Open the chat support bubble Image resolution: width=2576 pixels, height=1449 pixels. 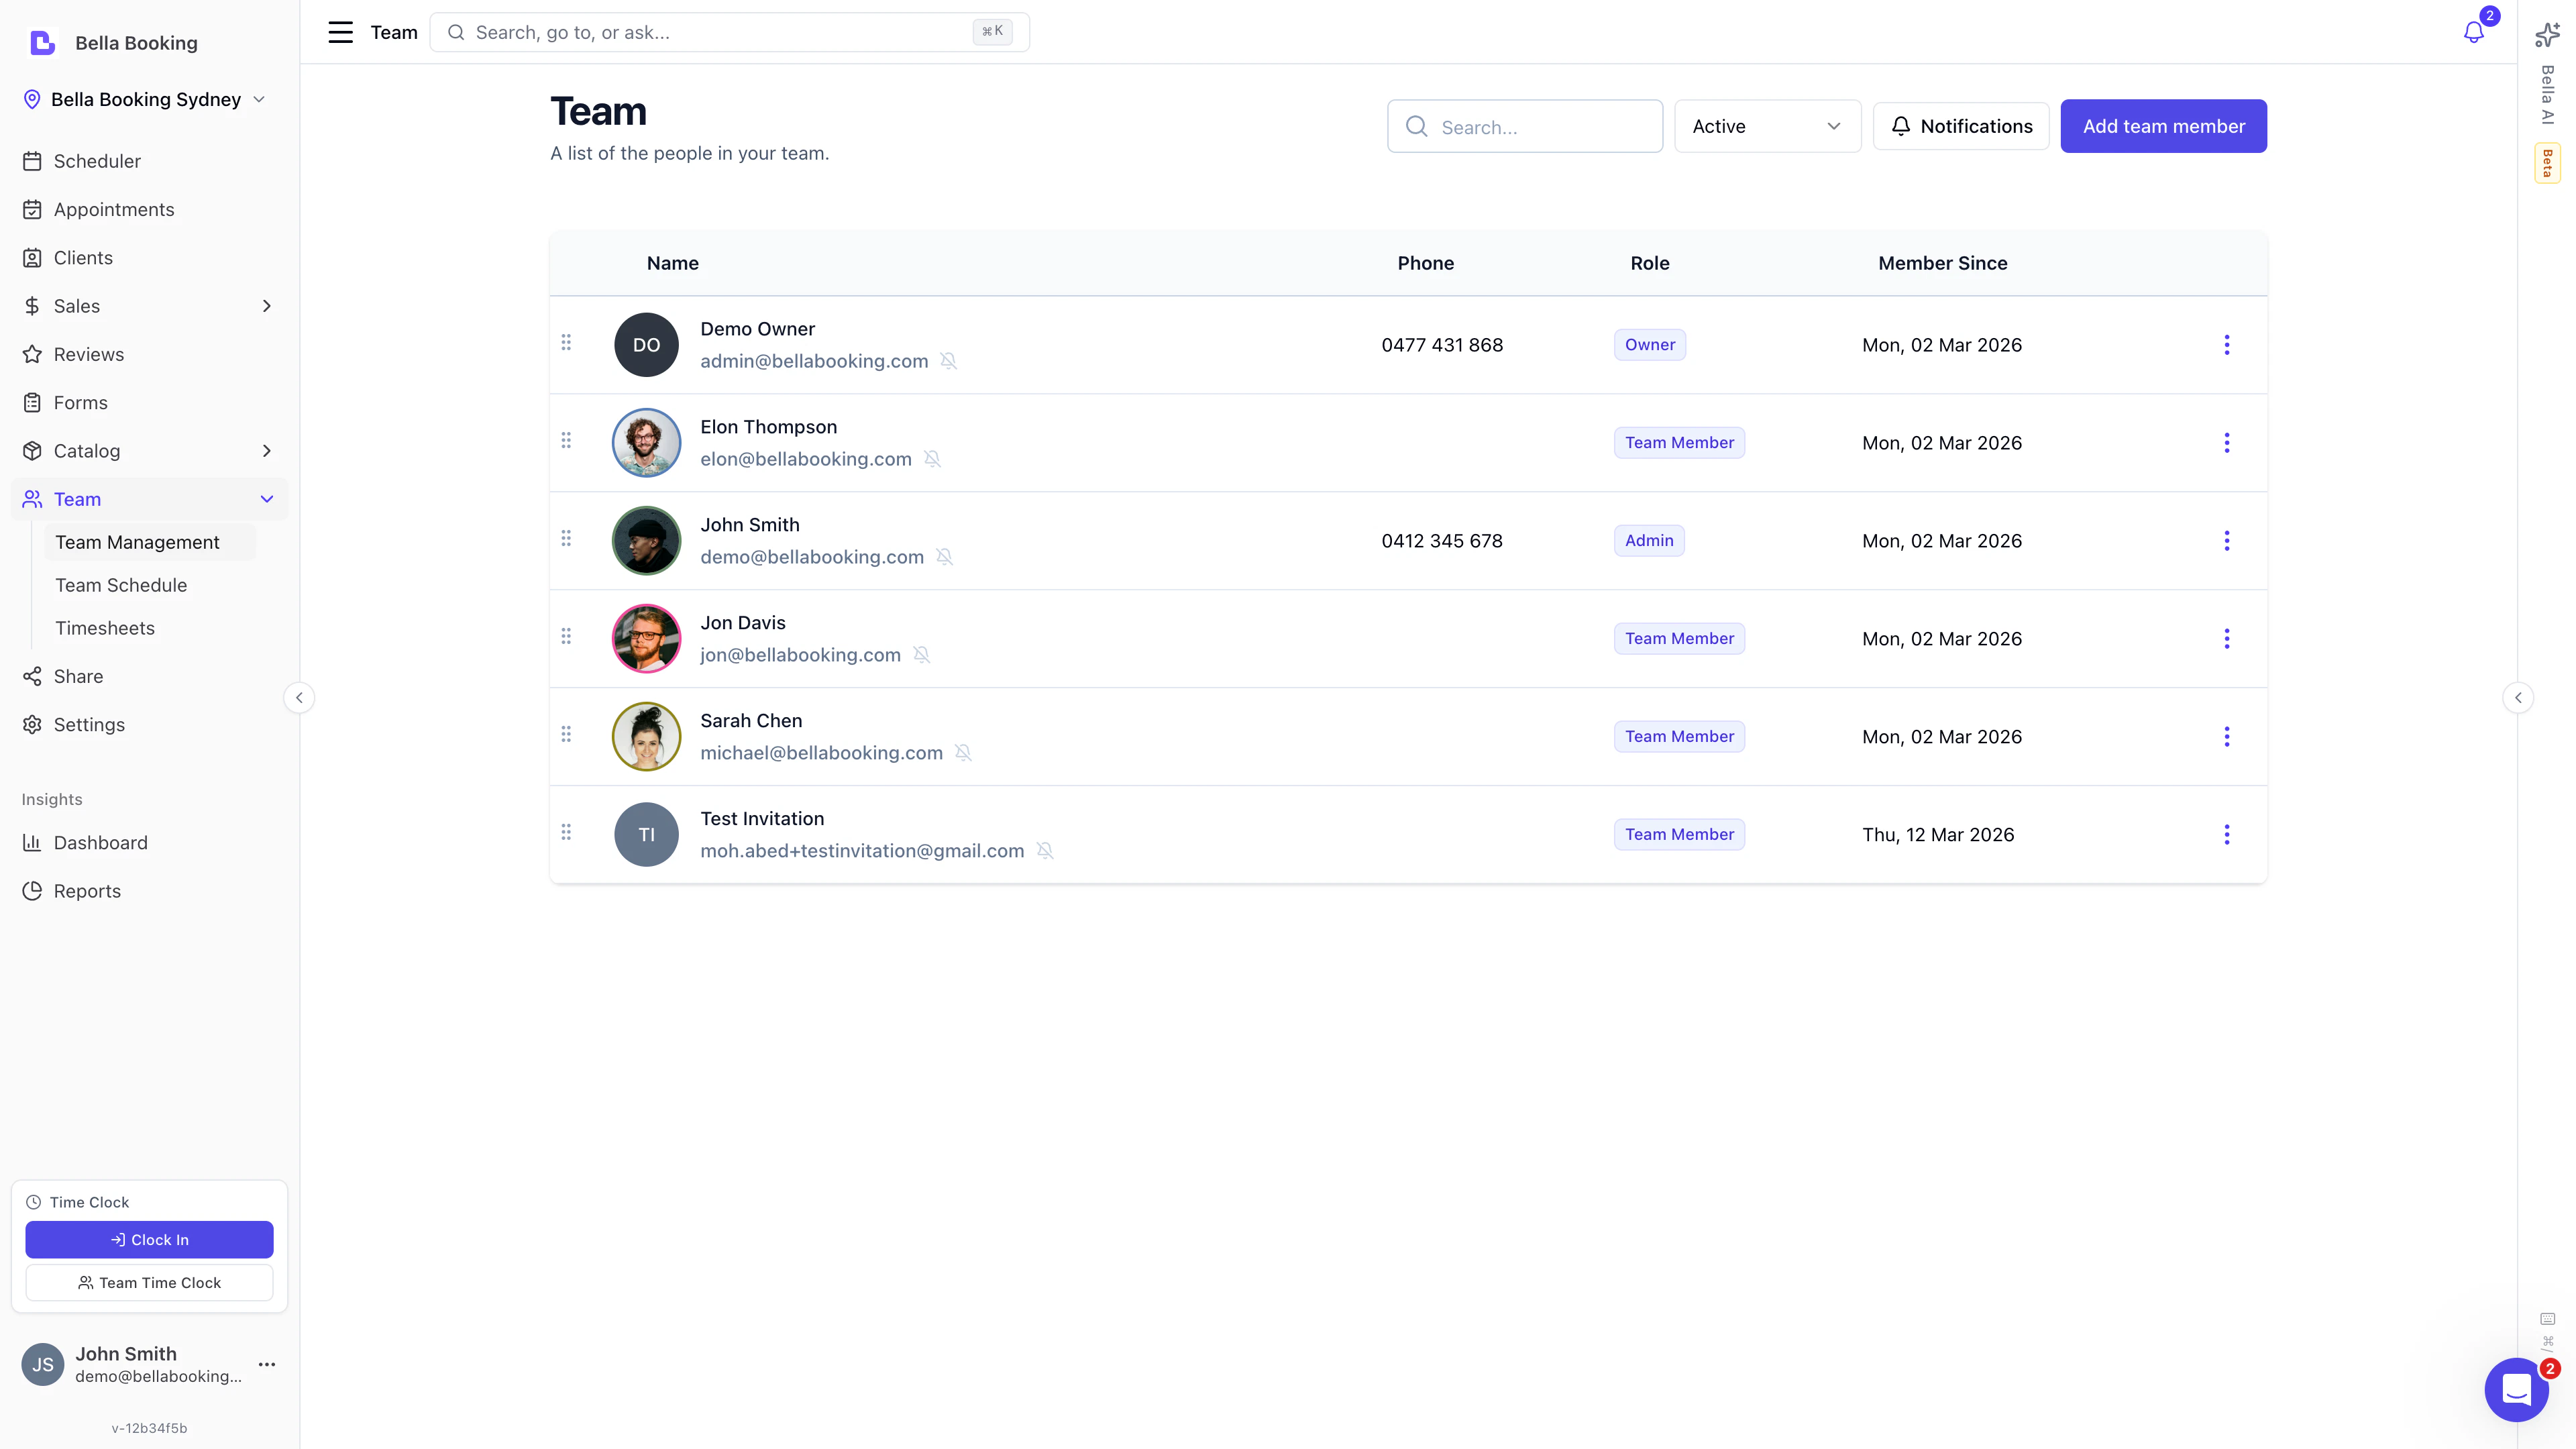click(x=2517, y=1389)
